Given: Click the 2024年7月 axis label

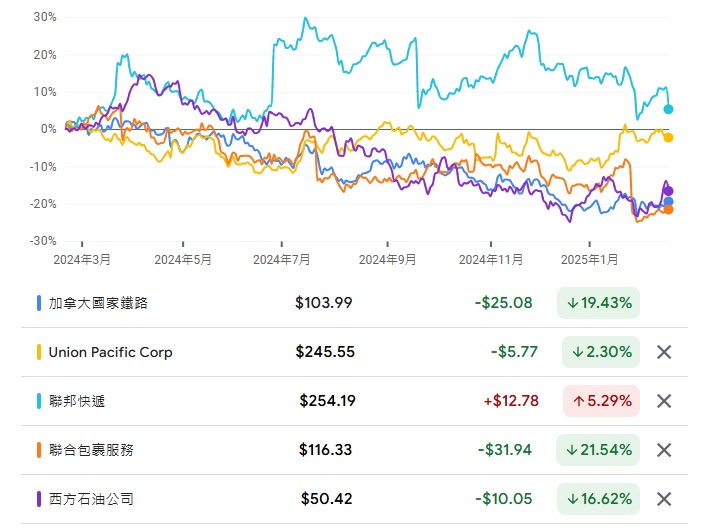Looking at the screenshot, I should (282, 260).
